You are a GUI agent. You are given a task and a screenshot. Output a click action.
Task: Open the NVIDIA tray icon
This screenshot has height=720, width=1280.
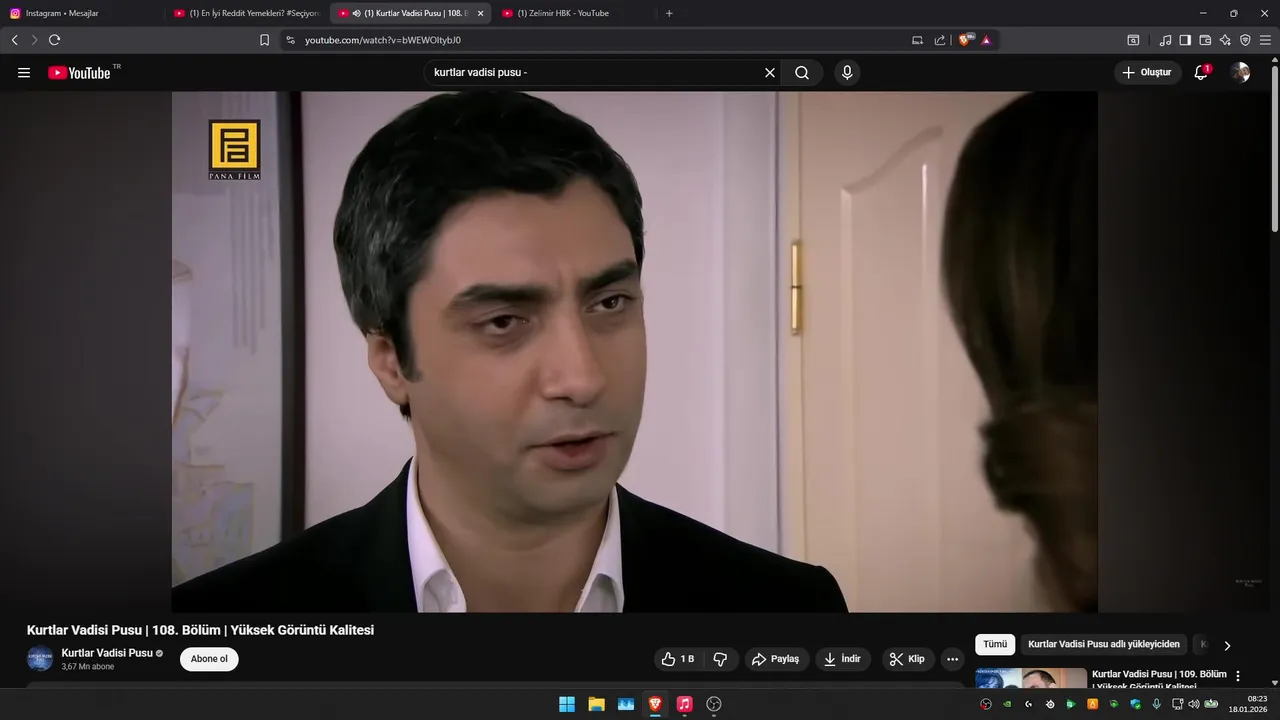coord(1007,704)
